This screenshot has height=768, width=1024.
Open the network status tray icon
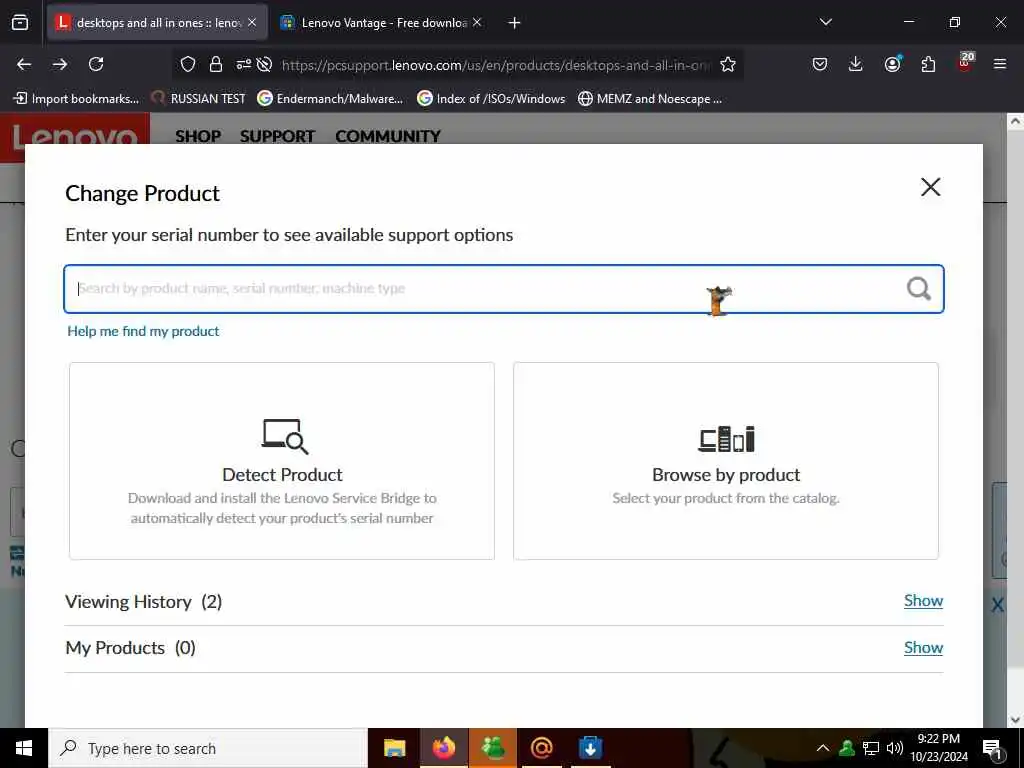[871, 748]
